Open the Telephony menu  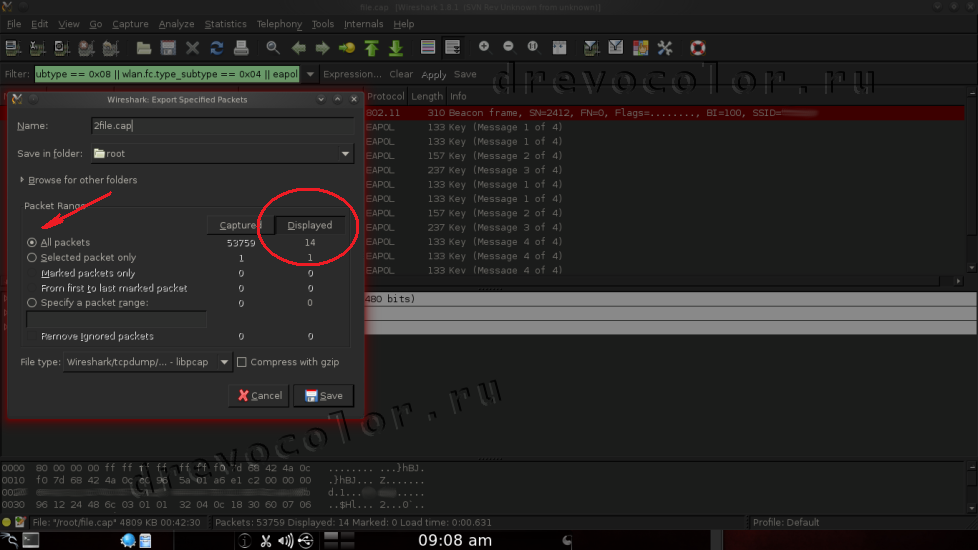tap(279, 24)
